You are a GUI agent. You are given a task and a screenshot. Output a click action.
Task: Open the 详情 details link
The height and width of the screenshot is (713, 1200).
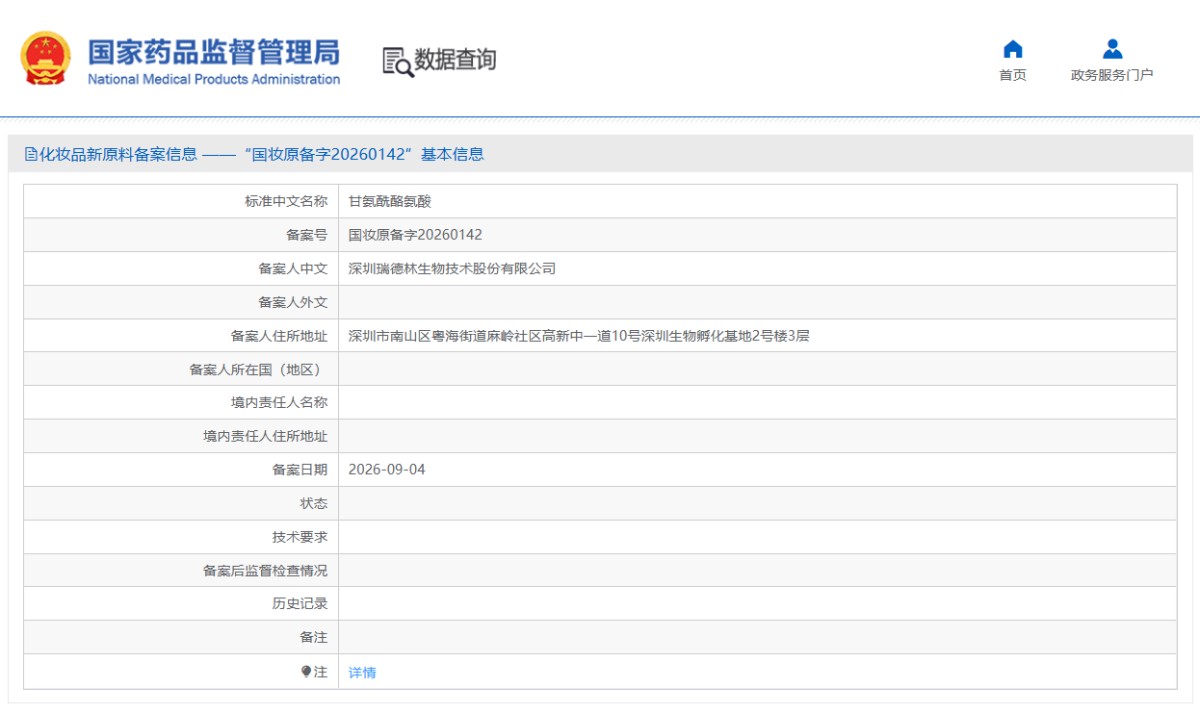[x=362, y=673]
